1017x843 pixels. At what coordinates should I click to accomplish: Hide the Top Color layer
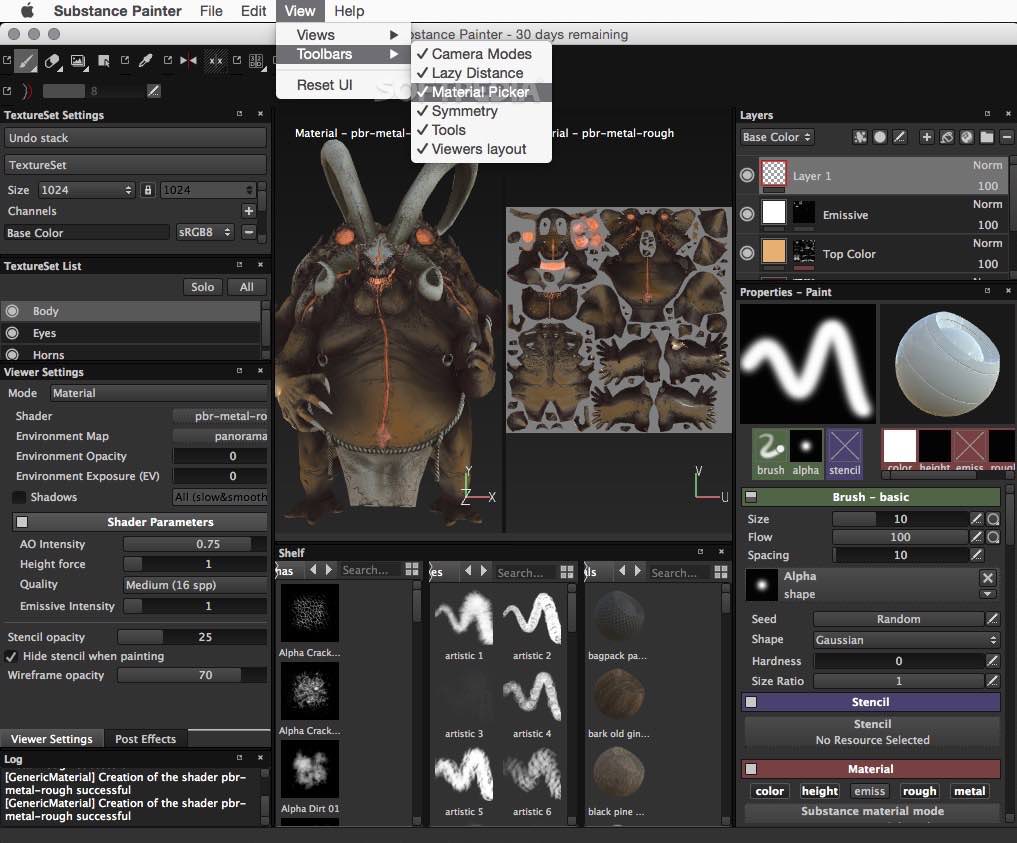747,253
